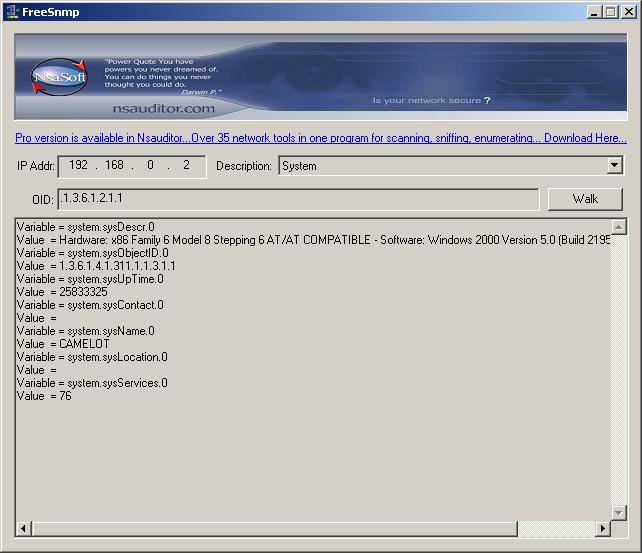
Task: Click the horizontal scrollbar thumb
Action: pyautogui.click(x=275, y=528)
